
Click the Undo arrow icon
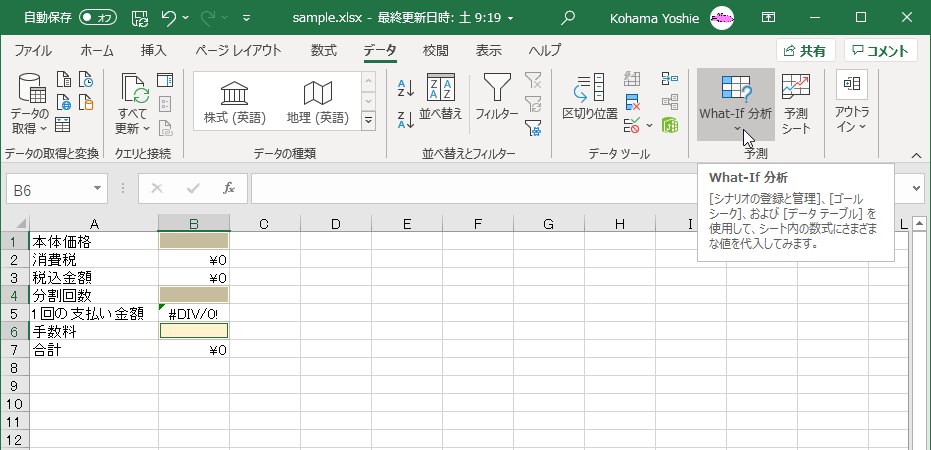(x=169, y=17)
